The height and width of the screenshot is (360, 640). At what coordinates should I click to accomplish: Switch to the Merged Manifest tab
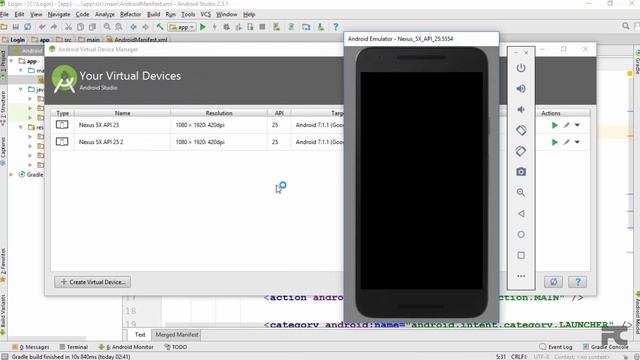(x=177, y=335)
